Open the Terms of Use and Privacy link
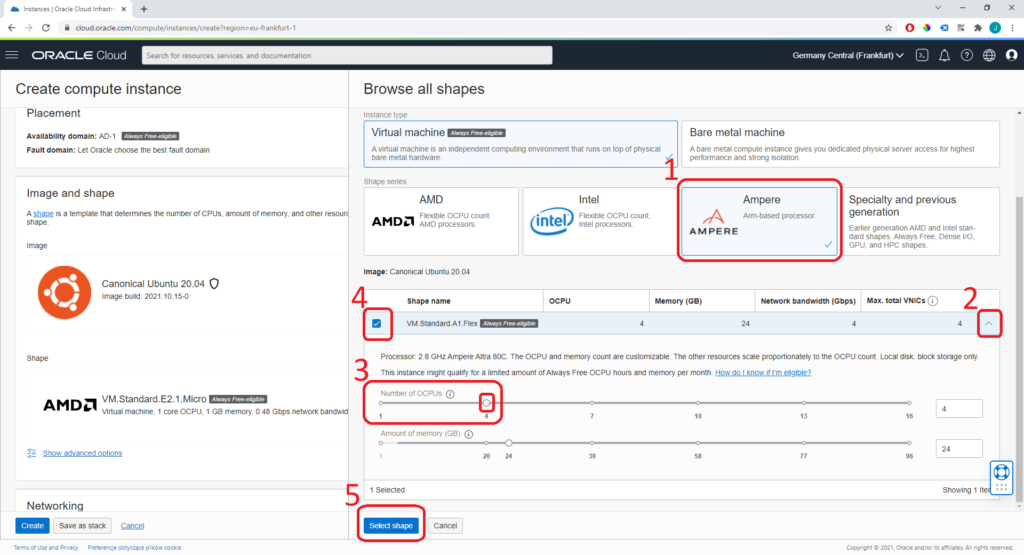1024x555 pixels. [46, 548]
